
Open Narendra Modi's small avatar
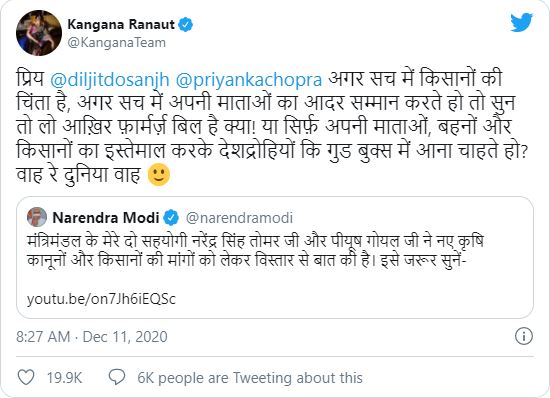coord(37,217)
